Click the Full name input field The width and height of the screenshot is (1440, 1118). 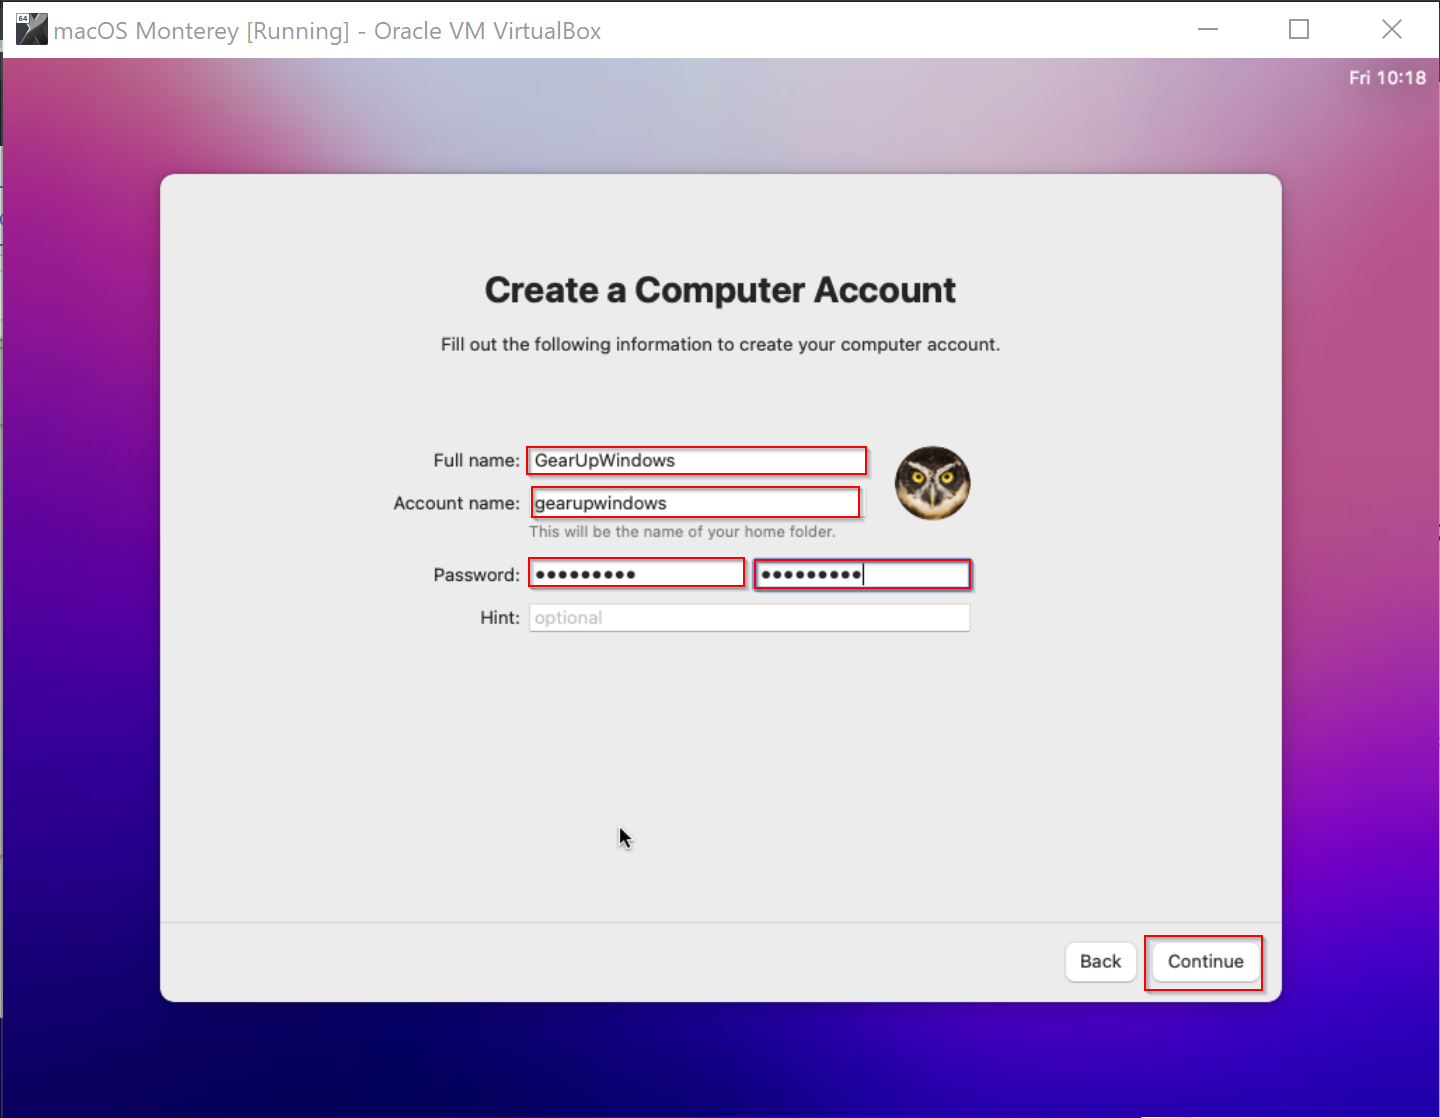[697, 460]
